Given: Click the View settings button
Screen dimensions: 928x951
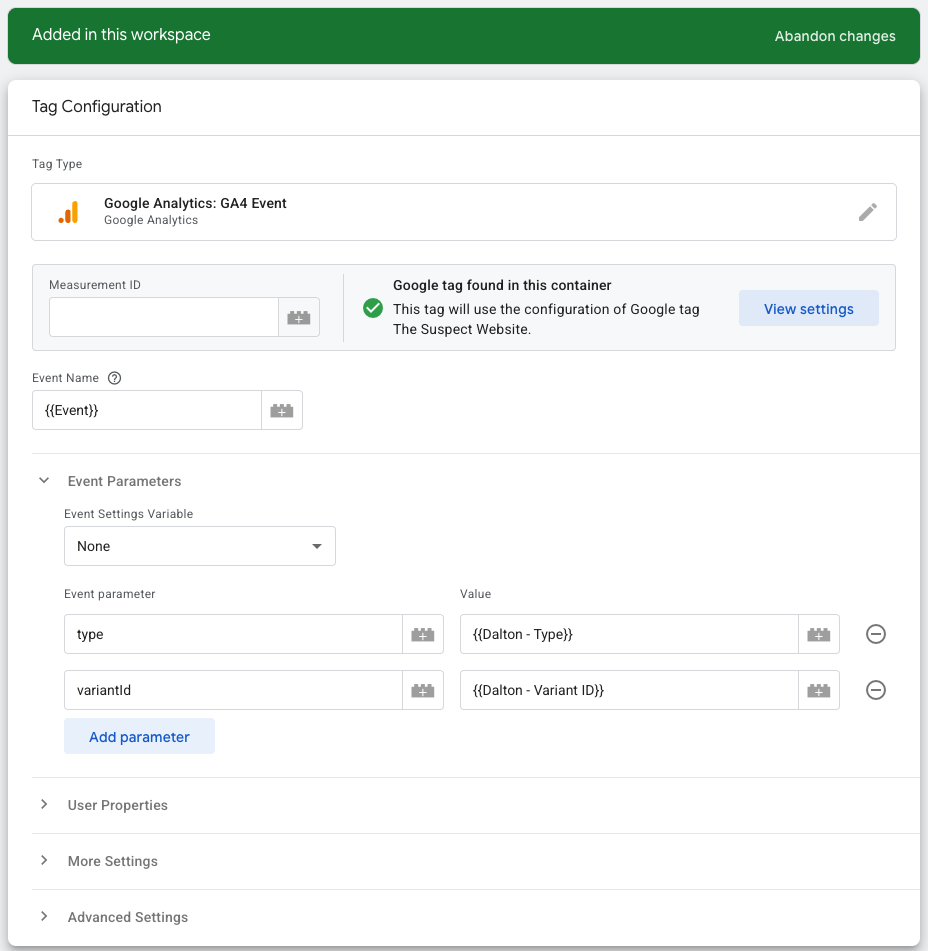Looking at the screenshot, I should [x=809, y=308].
